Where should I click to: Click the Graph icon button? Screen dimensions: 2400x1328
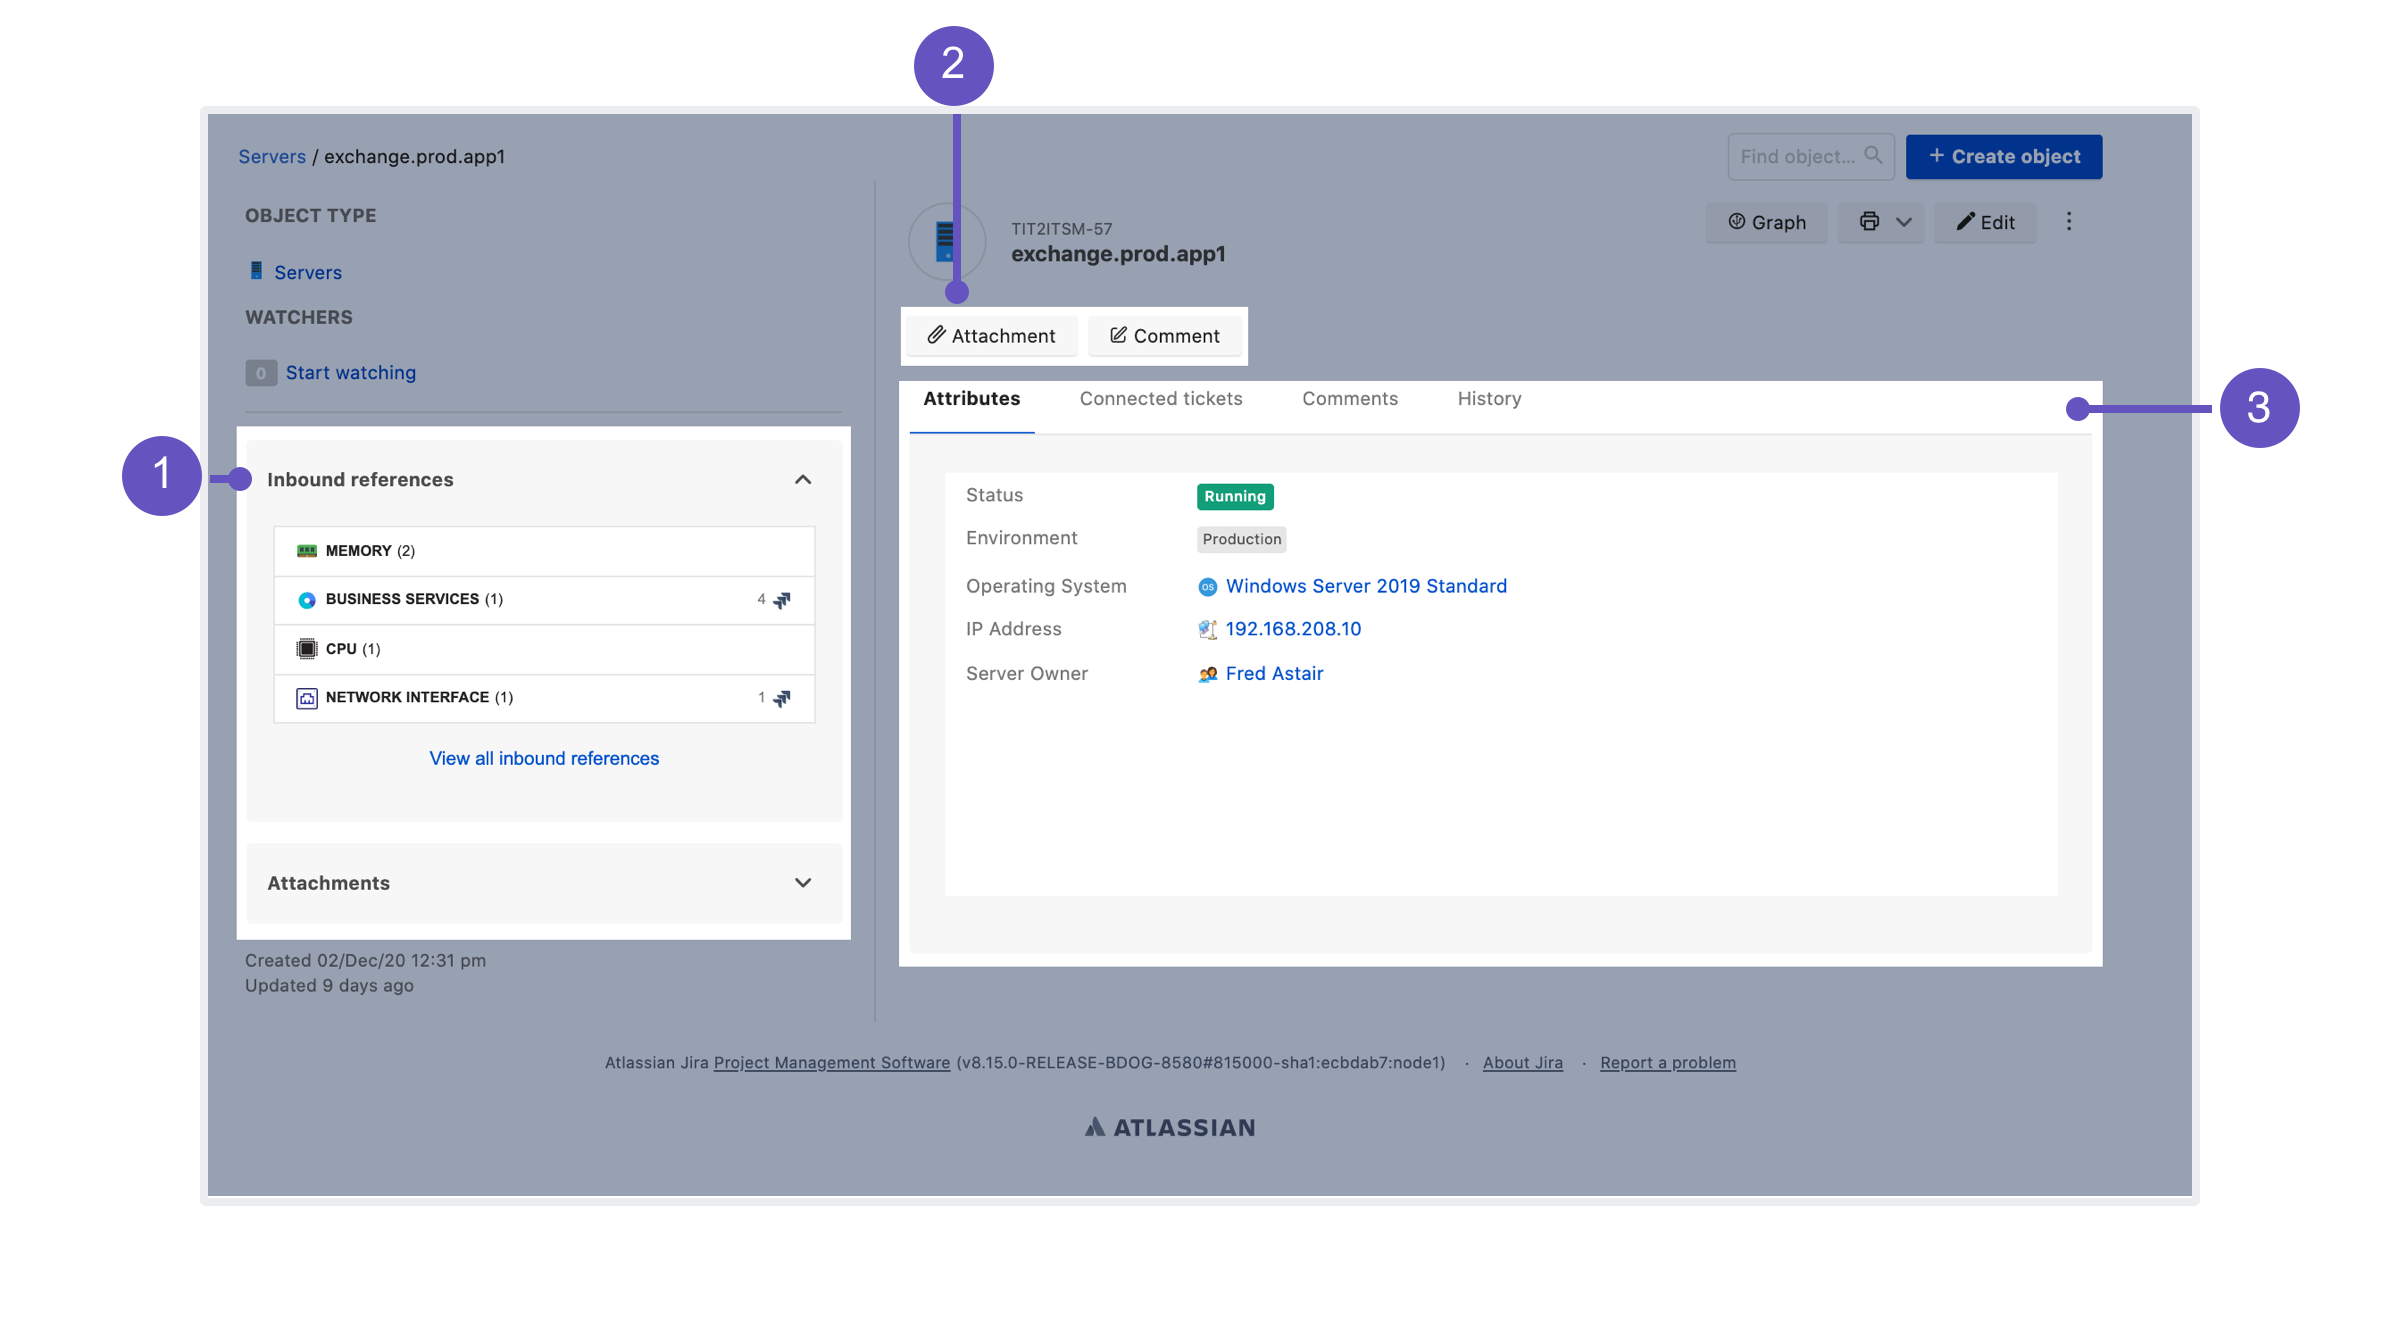click(x=1766, y=222)
